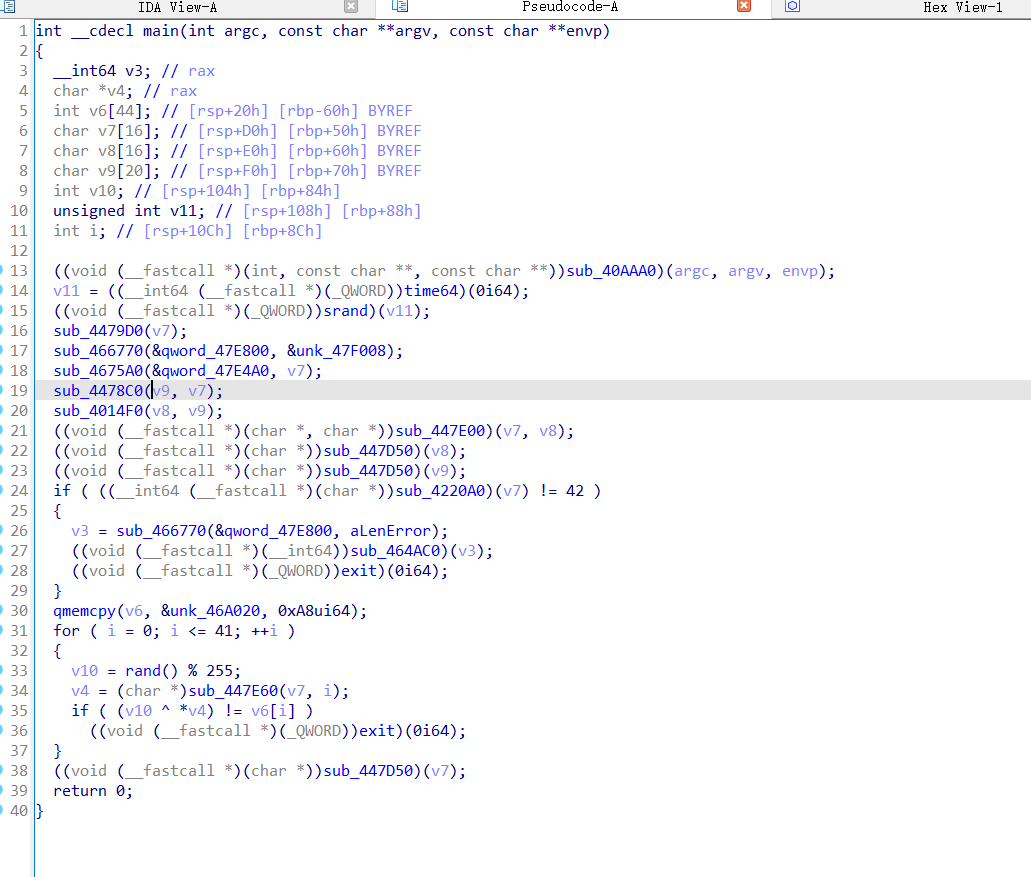This screenshot has width=1031, height=877.
Task: Click sub_4478C0 on highlighted line 19
Action: pyautogui.click(x=98, y=391)
